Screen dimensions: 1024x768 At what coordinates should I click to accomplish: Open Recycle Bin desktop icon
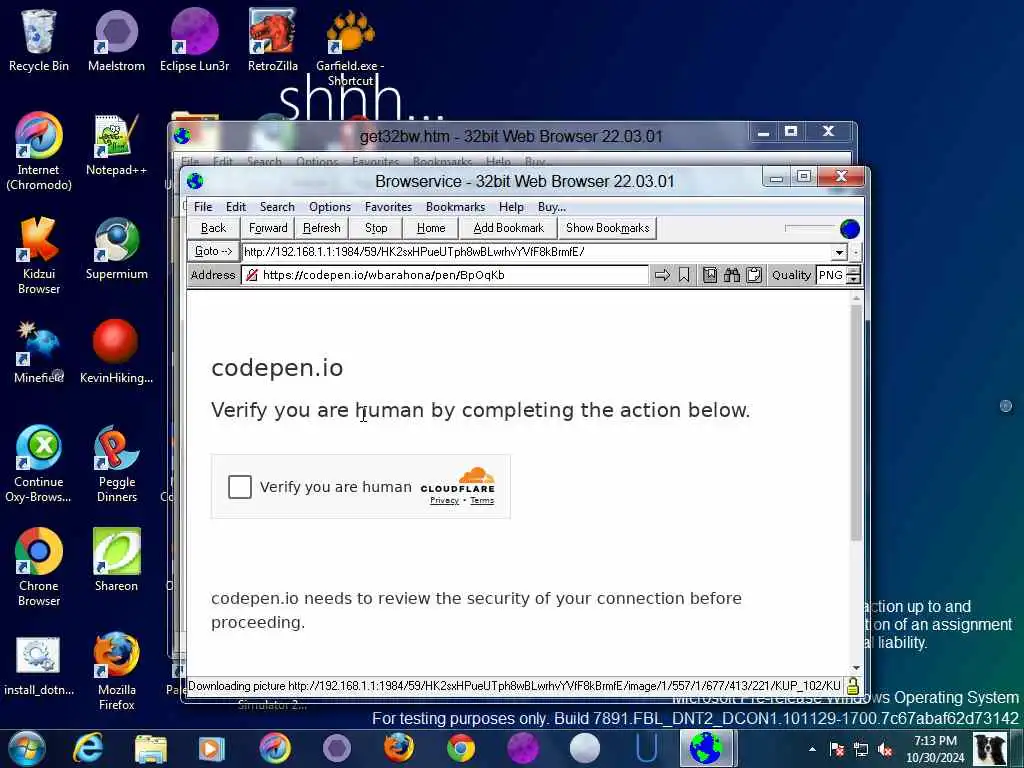tap(39, 40)
